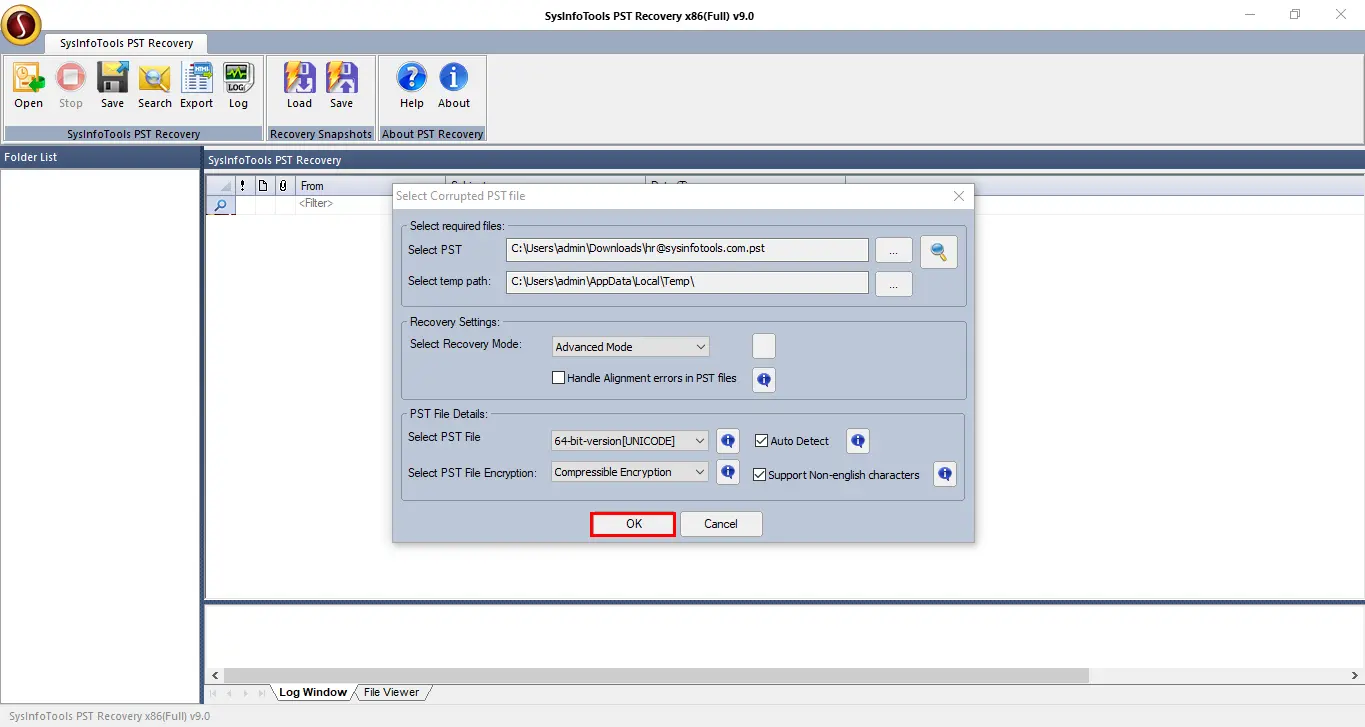Click the About toolbar icon

click(x=454, y=85)
